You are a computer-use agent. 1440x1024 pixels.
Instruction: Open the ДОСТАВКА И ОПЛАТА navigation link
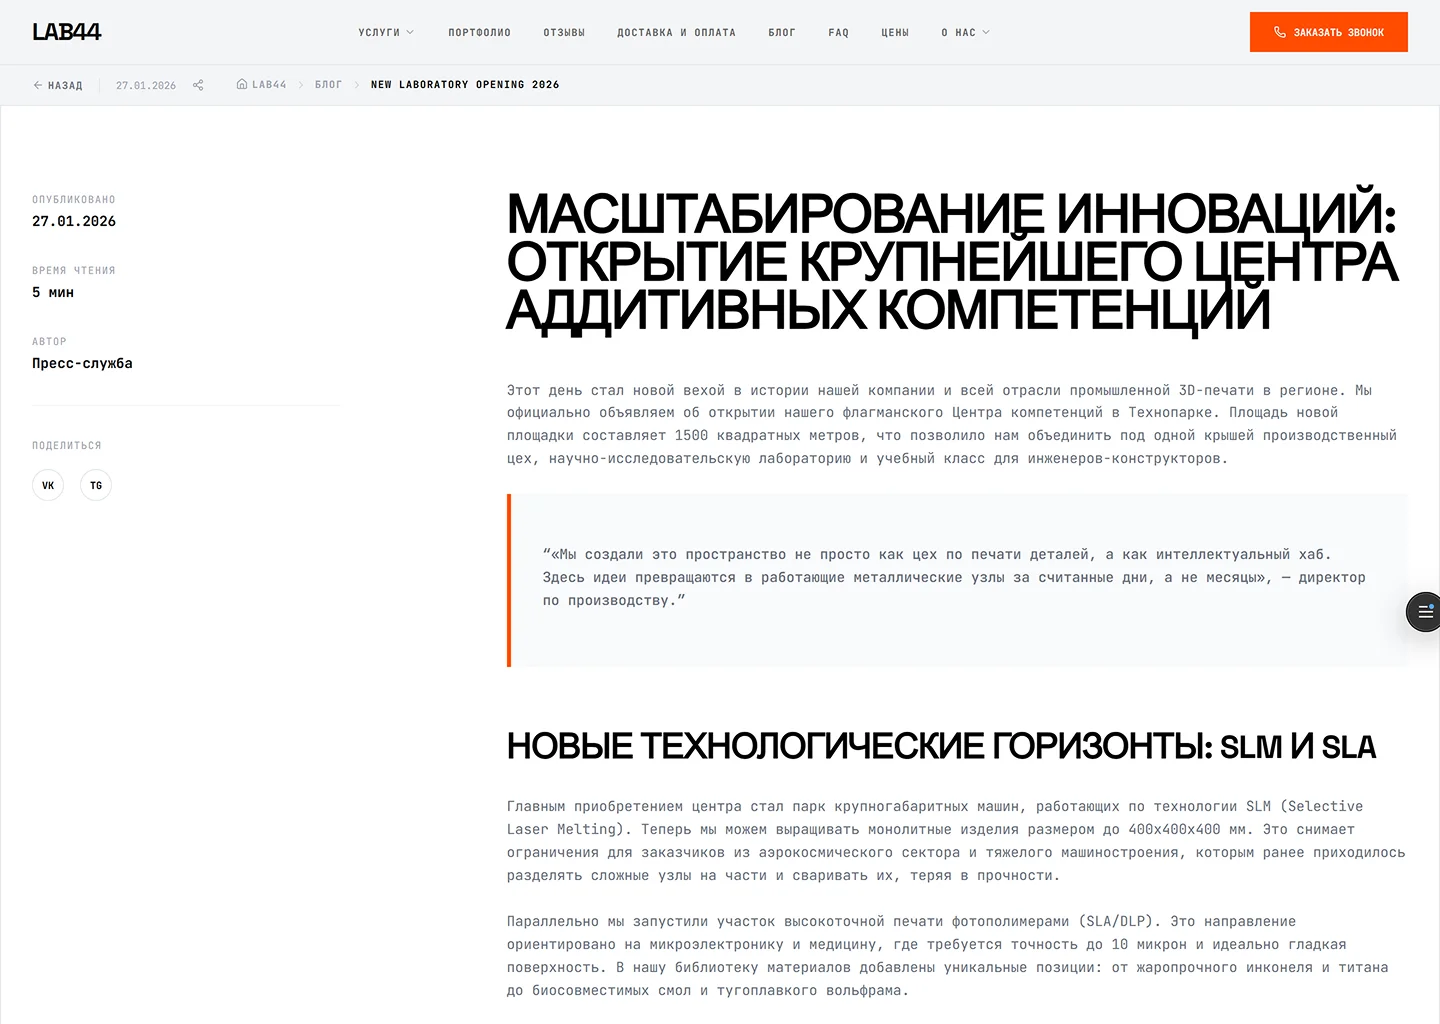tap(677, 31)
